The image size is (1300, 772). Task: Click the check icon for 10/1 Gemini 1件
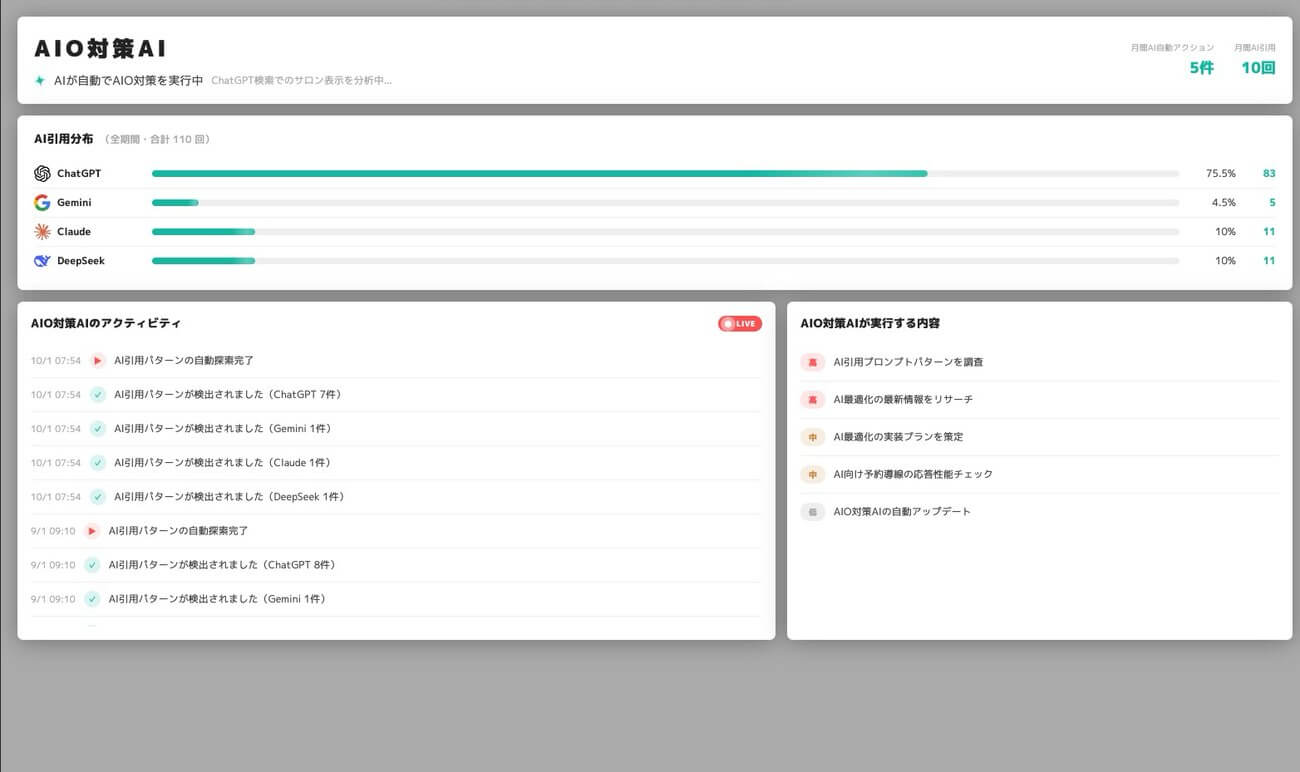[97, 428]
